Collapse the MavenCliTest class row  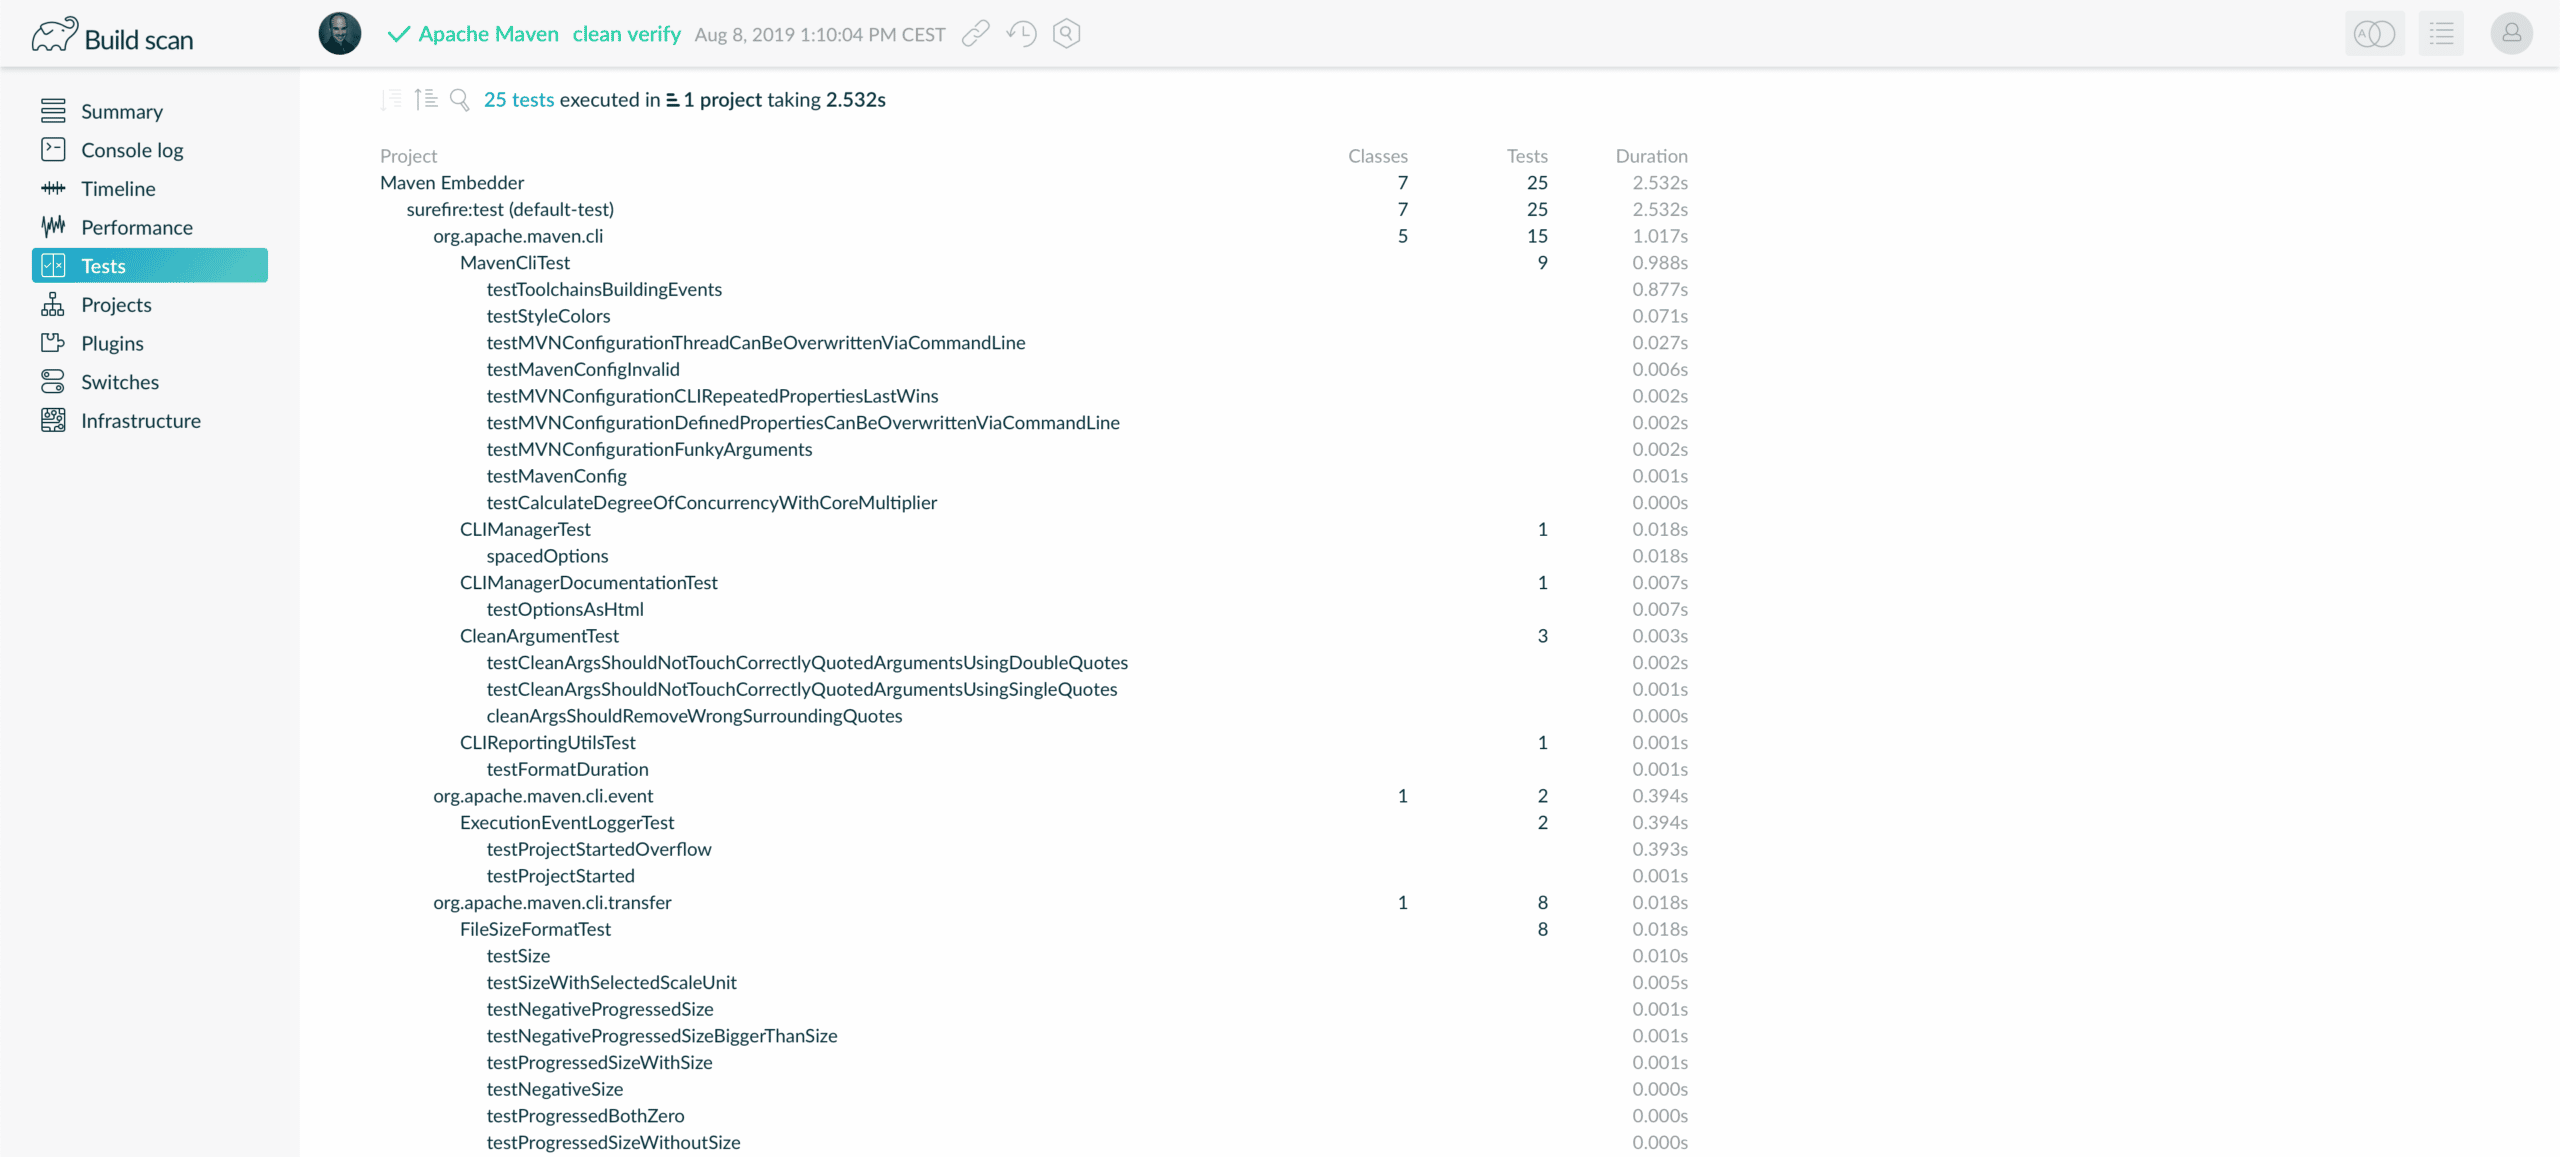click(515, 263)
